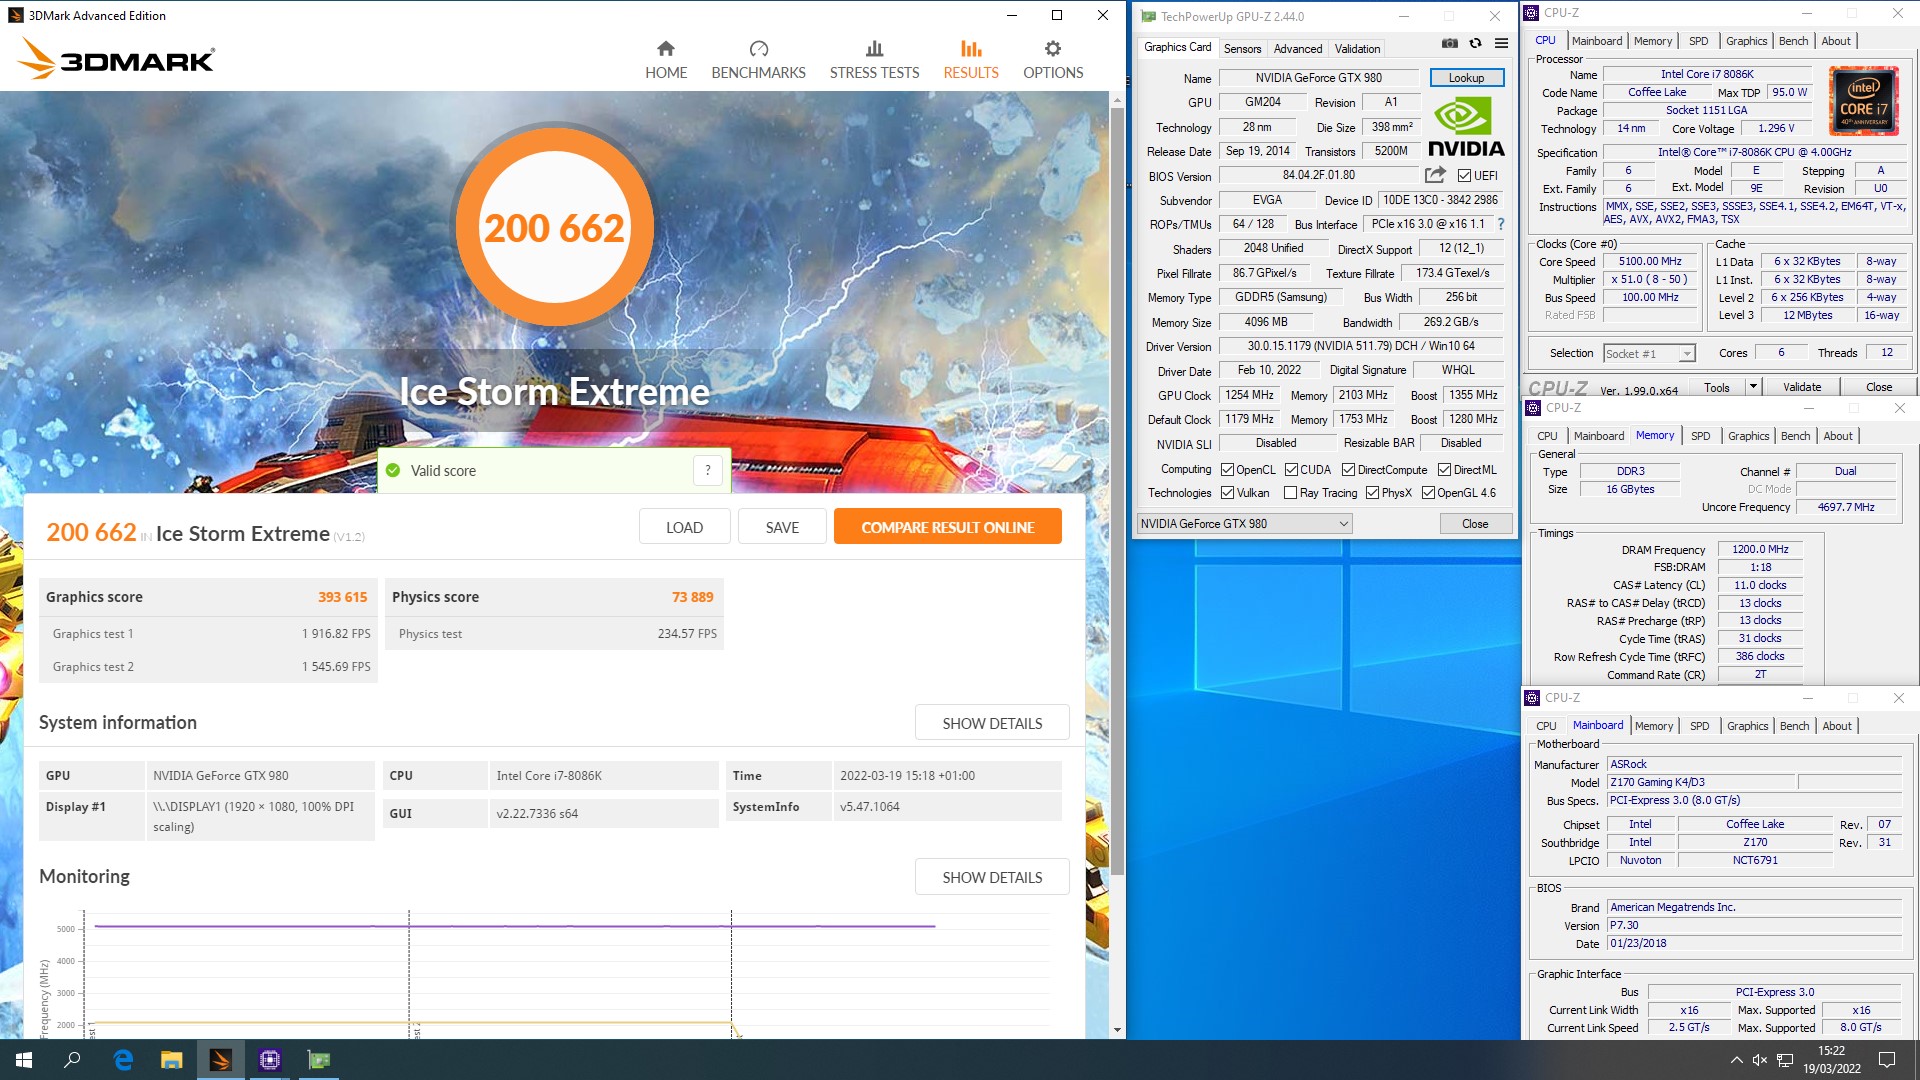Open the BENCHMARKS section in 3DMark
The width and height of the screenshot is (1920, 1080).
click(758, 60)
